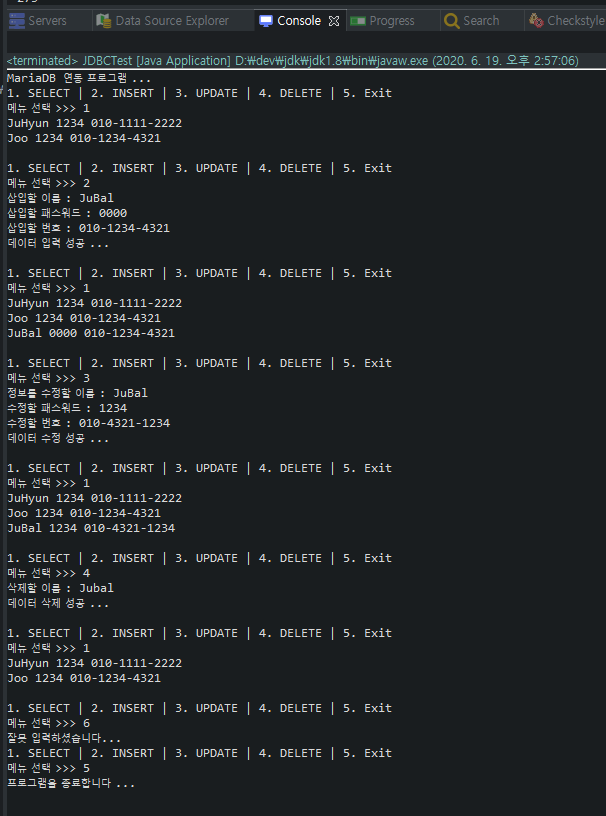The width and height of the screenshot is (606, 816).
Task: Click the Servers tab icon
Action: (17, 21)
